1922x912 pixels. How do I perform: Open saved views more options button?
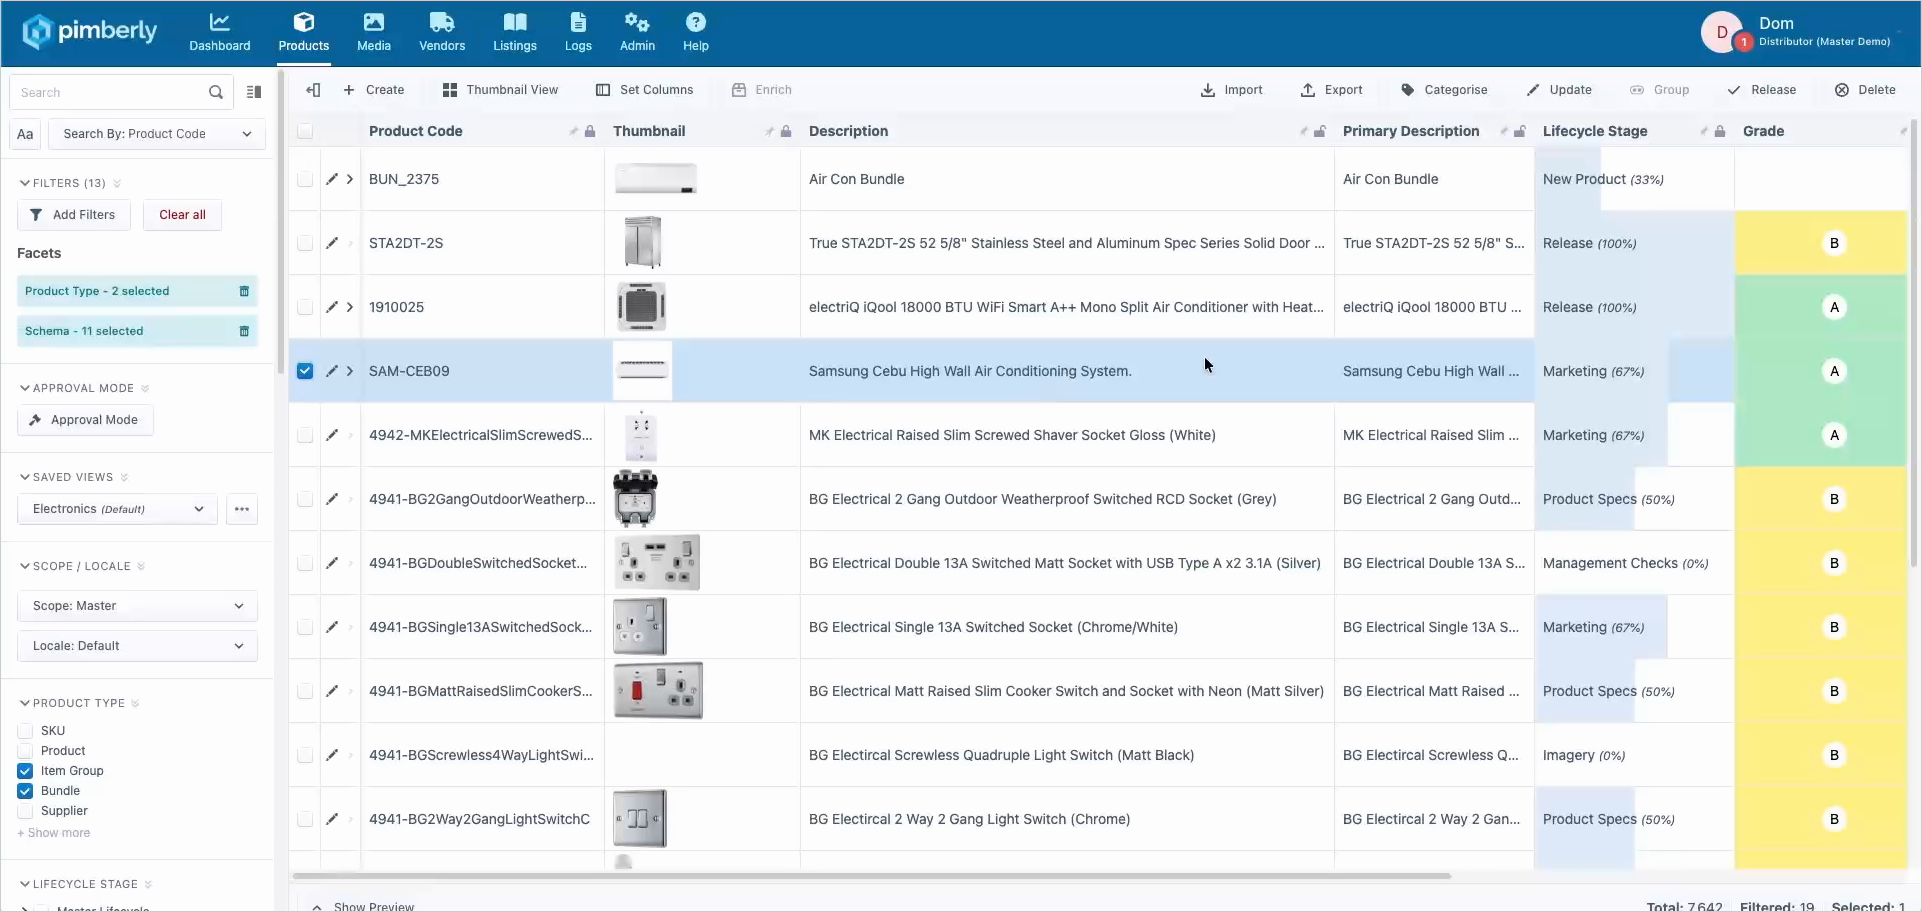(x=242, y=509)
